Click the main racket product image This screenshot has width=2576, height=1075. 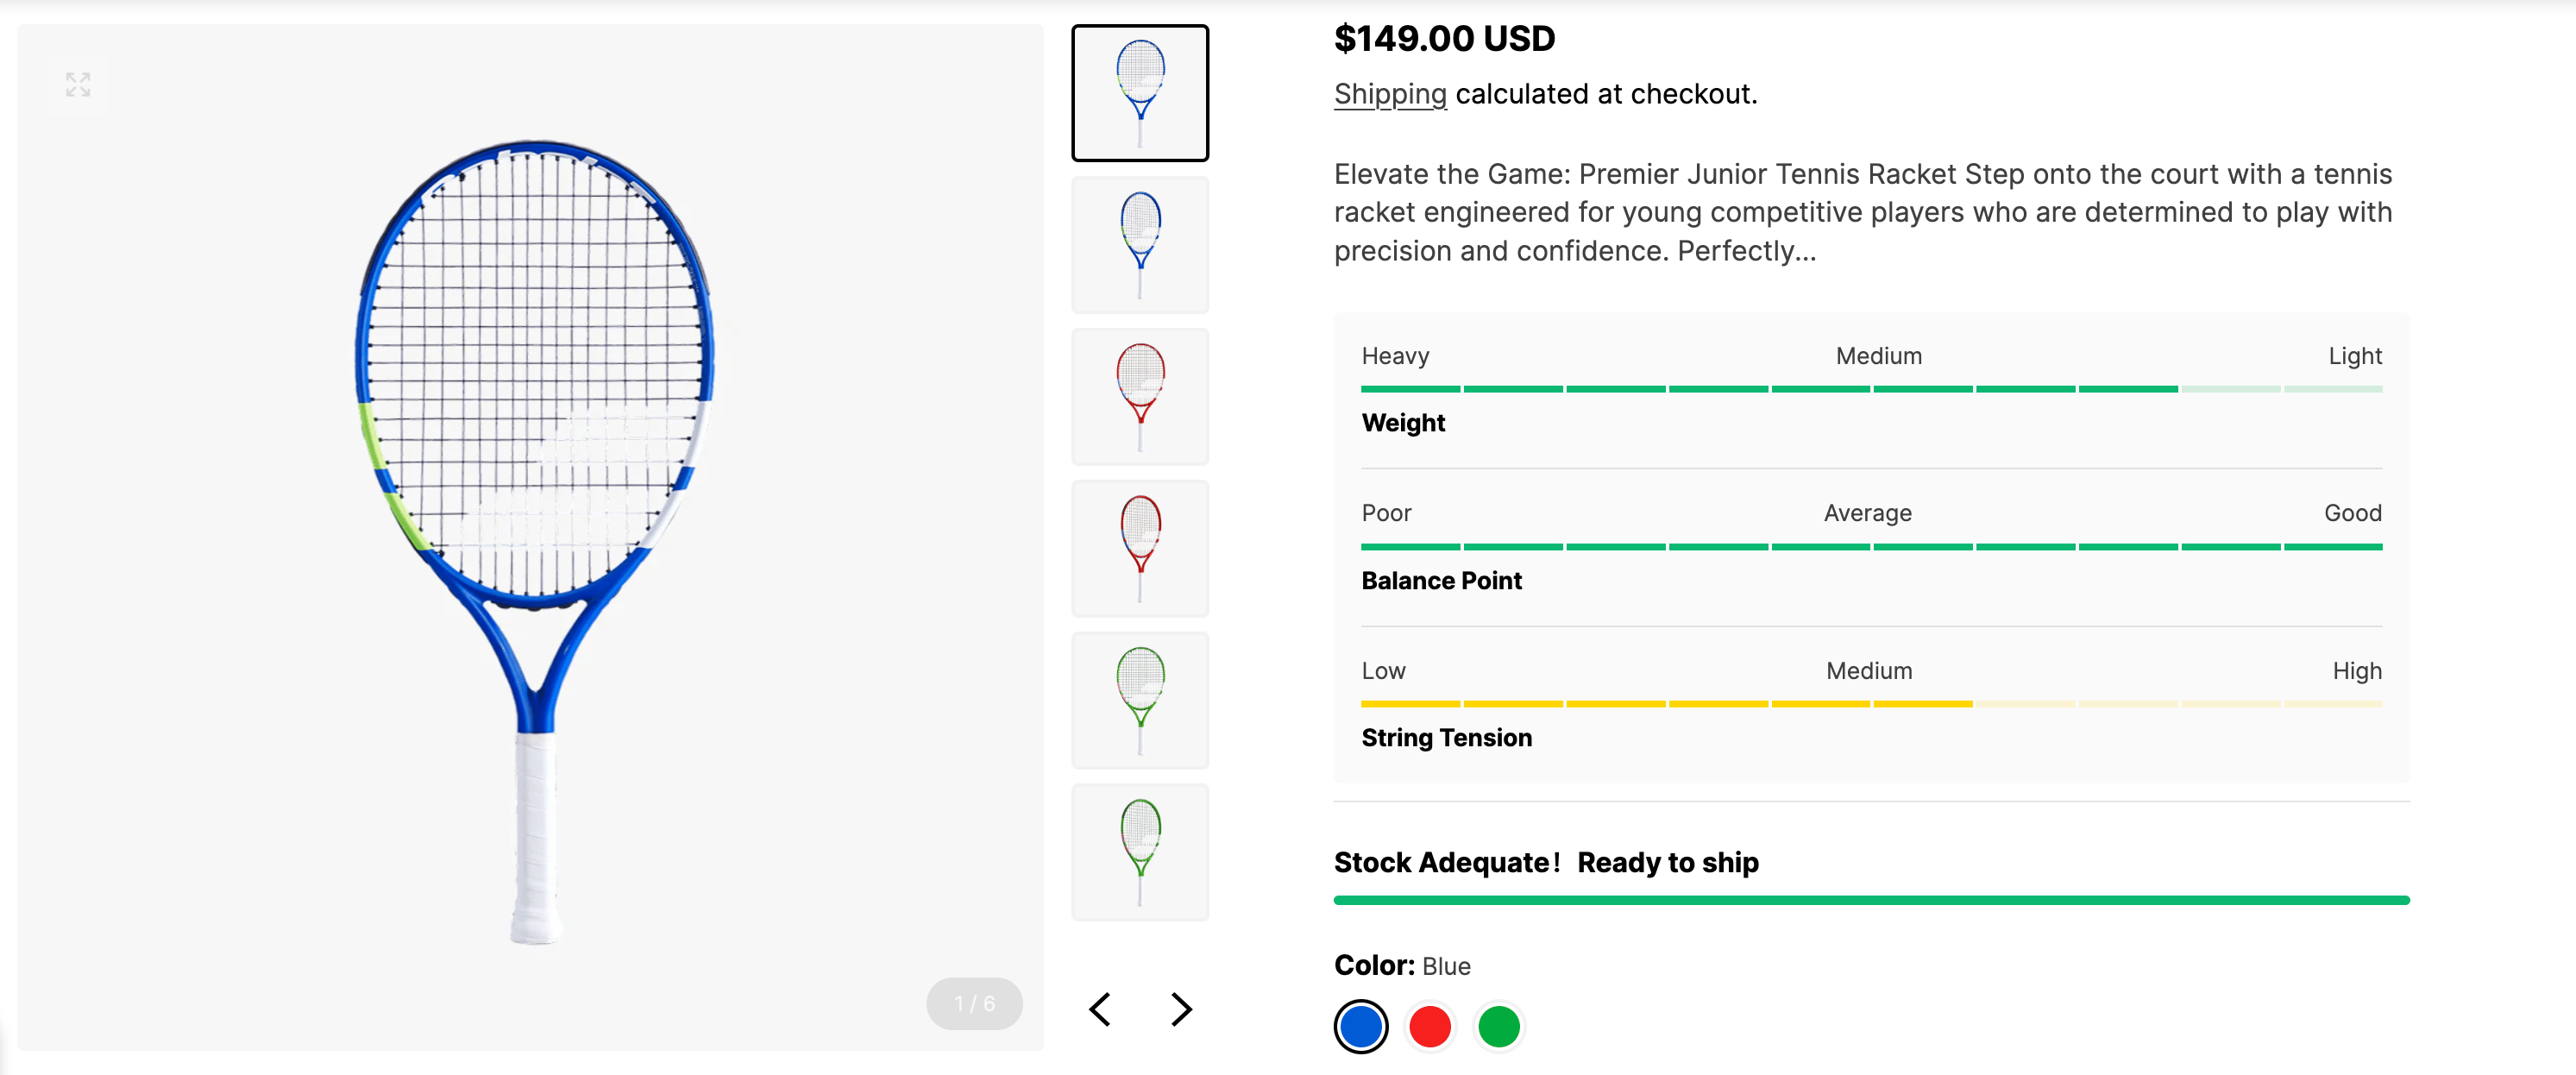click(x=533, y=540)
